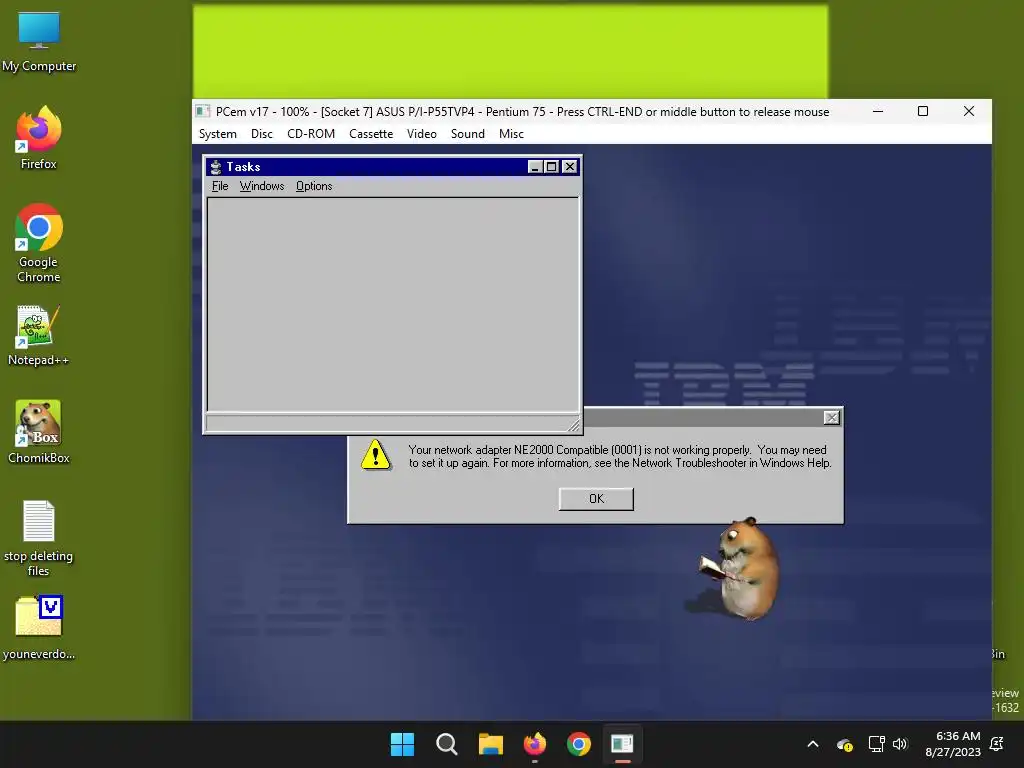Click the PCem app icon in title bar
The height and width of the screenshot is (768, 1024).
coord(203,112)
